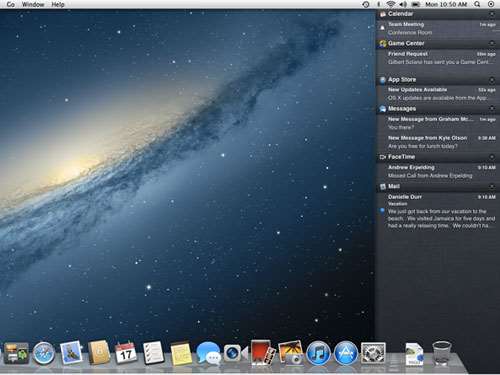Click the menu bar clock Mon 10:50 AM

pyautogui.click(x=446, y=4)
